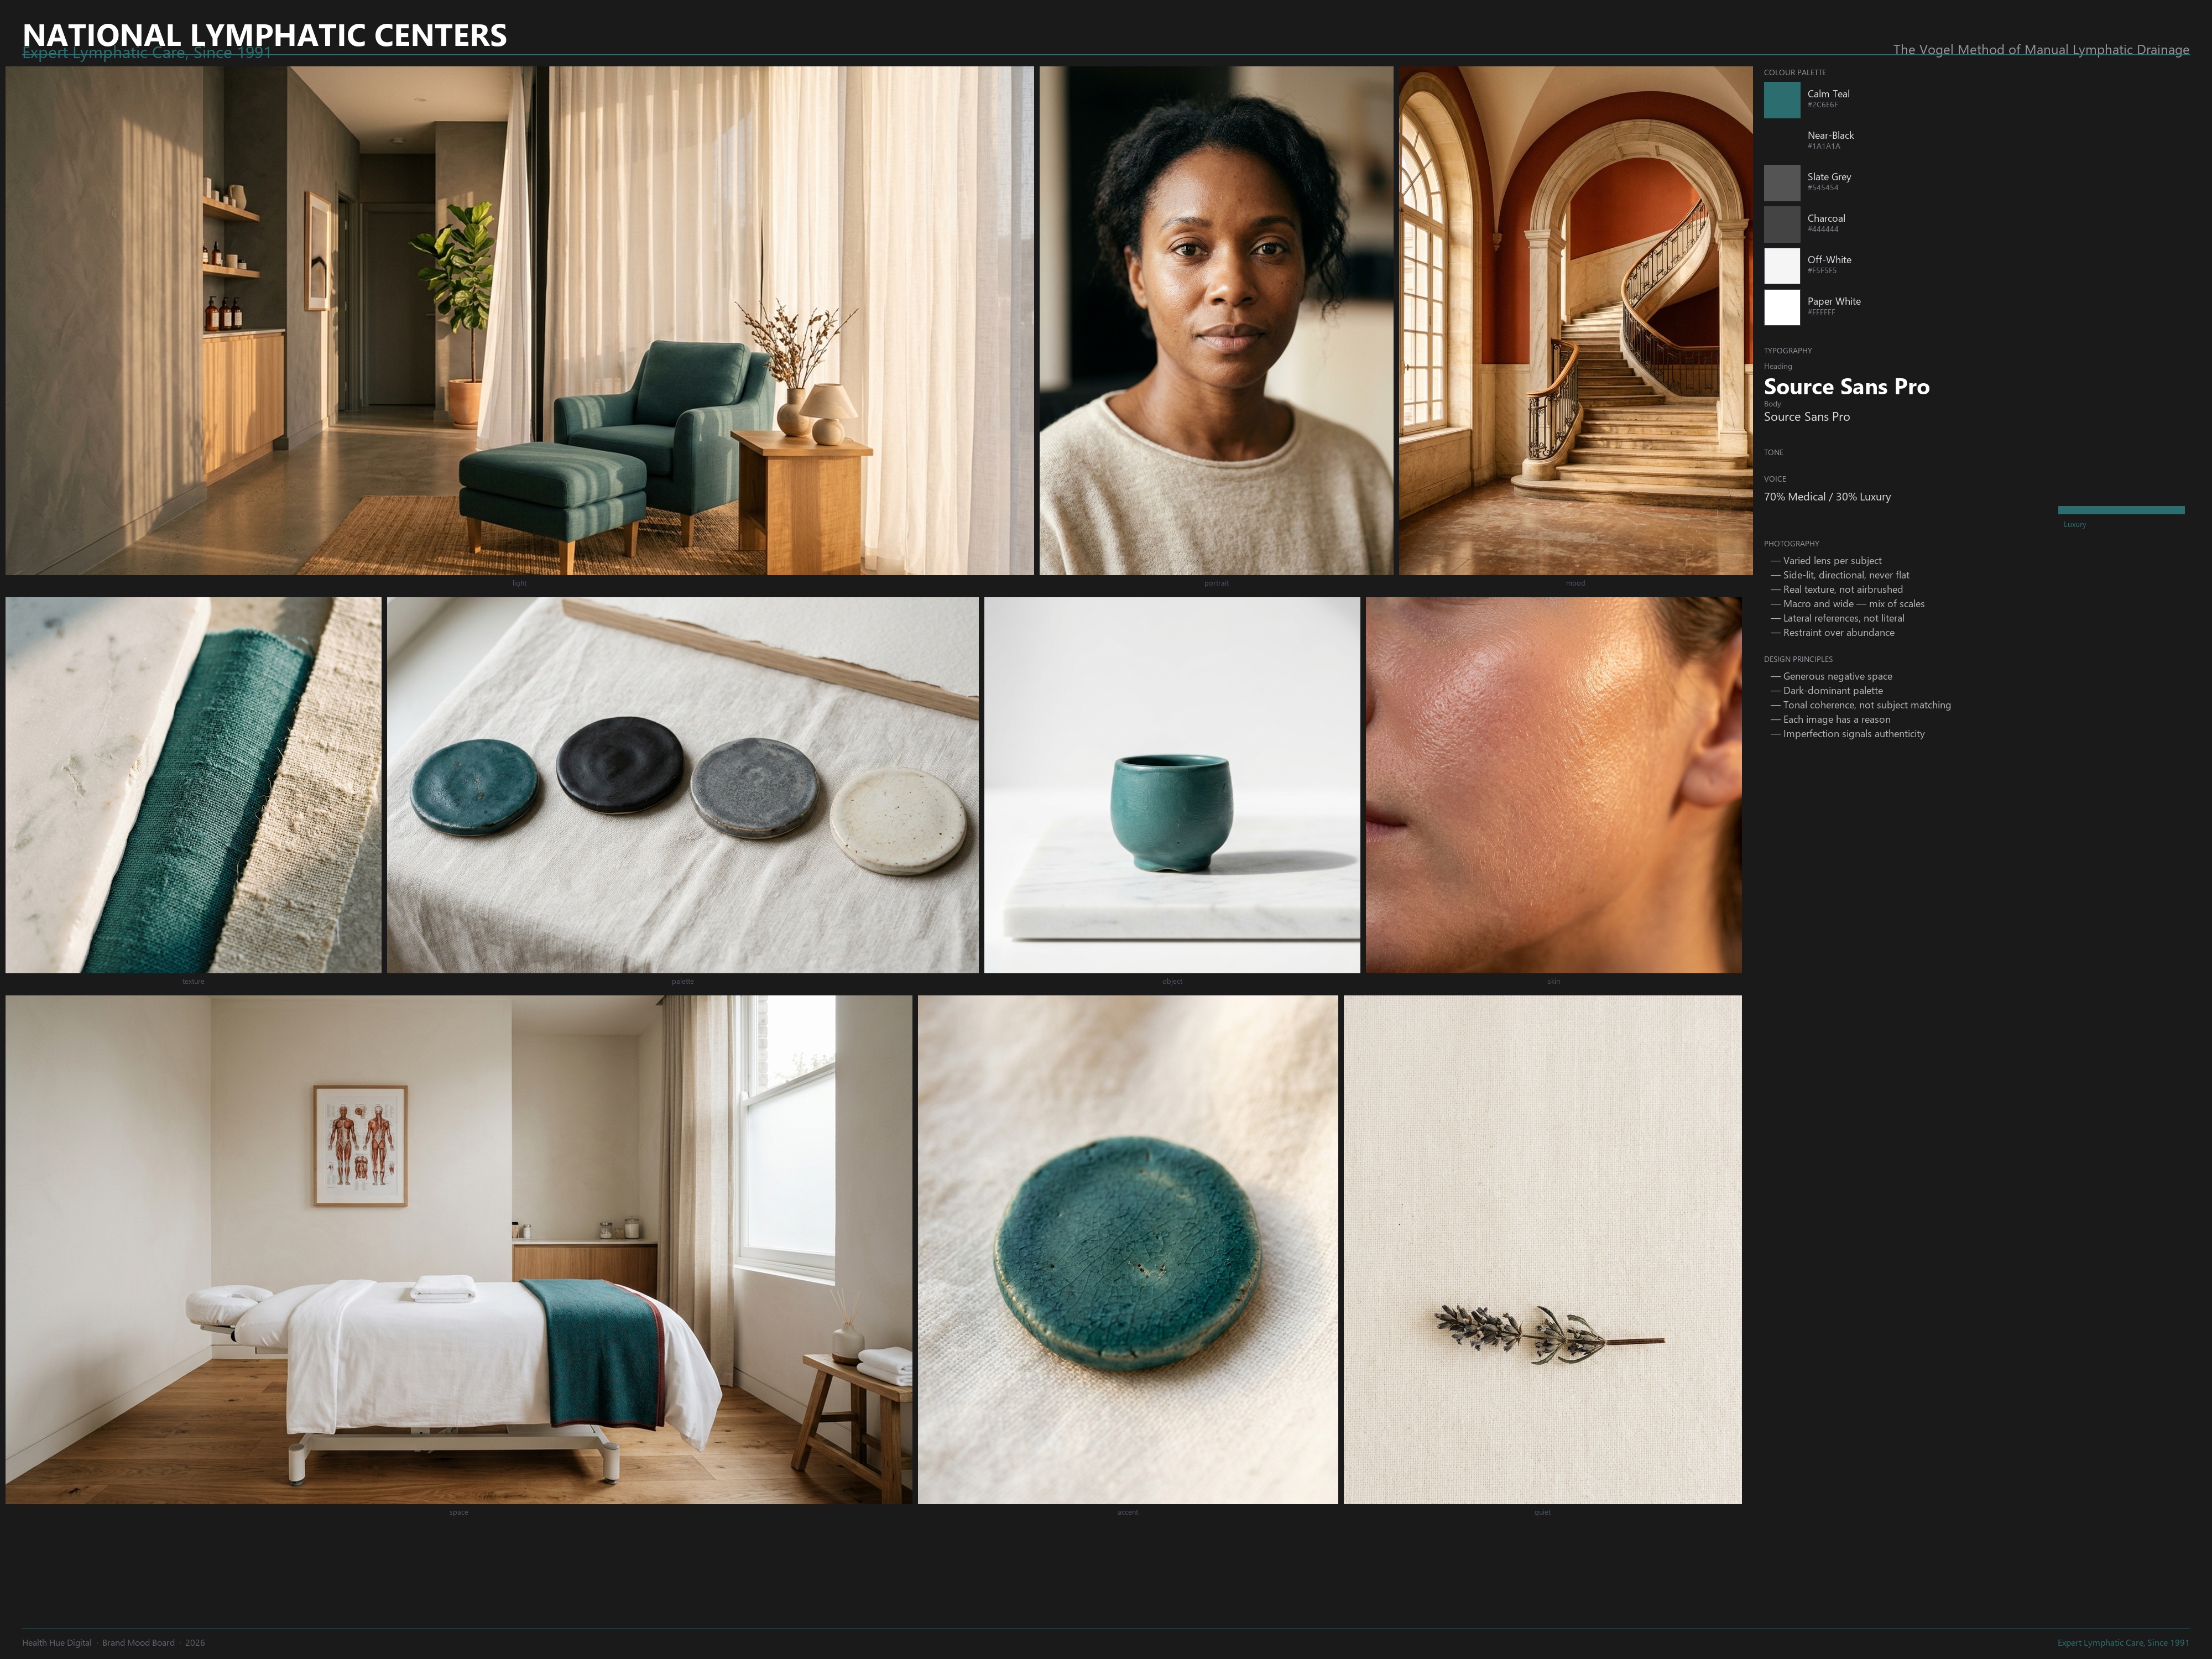Click 'Imperfection signals authenticity' line
This screenshot has width=2212, height=1659.
(1847, 734)
